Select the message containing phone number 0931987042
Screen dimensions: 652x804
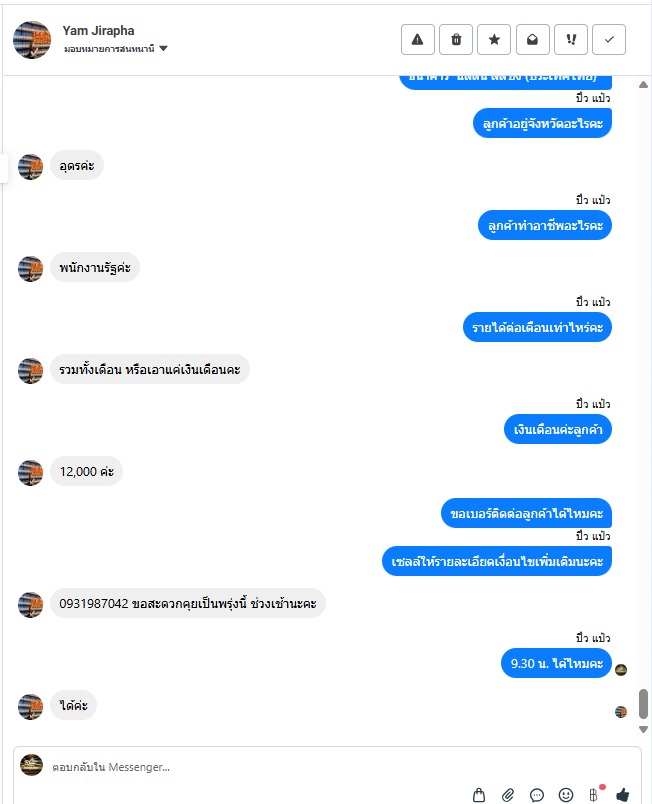(x=188, y=603)
